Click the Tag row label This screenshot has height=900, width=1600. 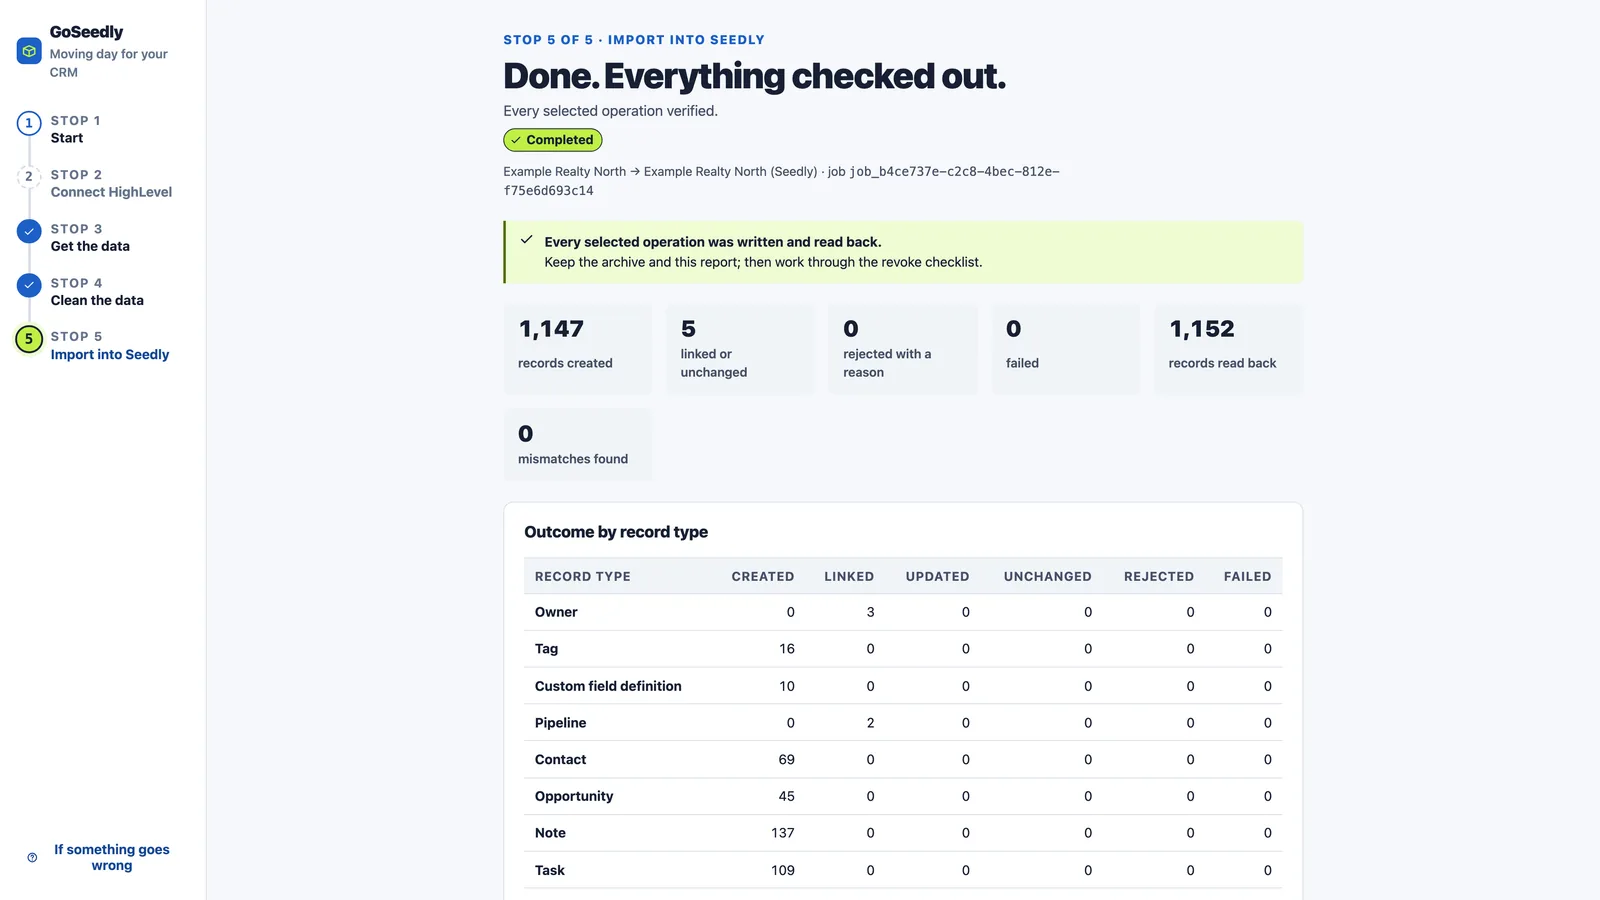pyautogui.click(x=546, y=649)
